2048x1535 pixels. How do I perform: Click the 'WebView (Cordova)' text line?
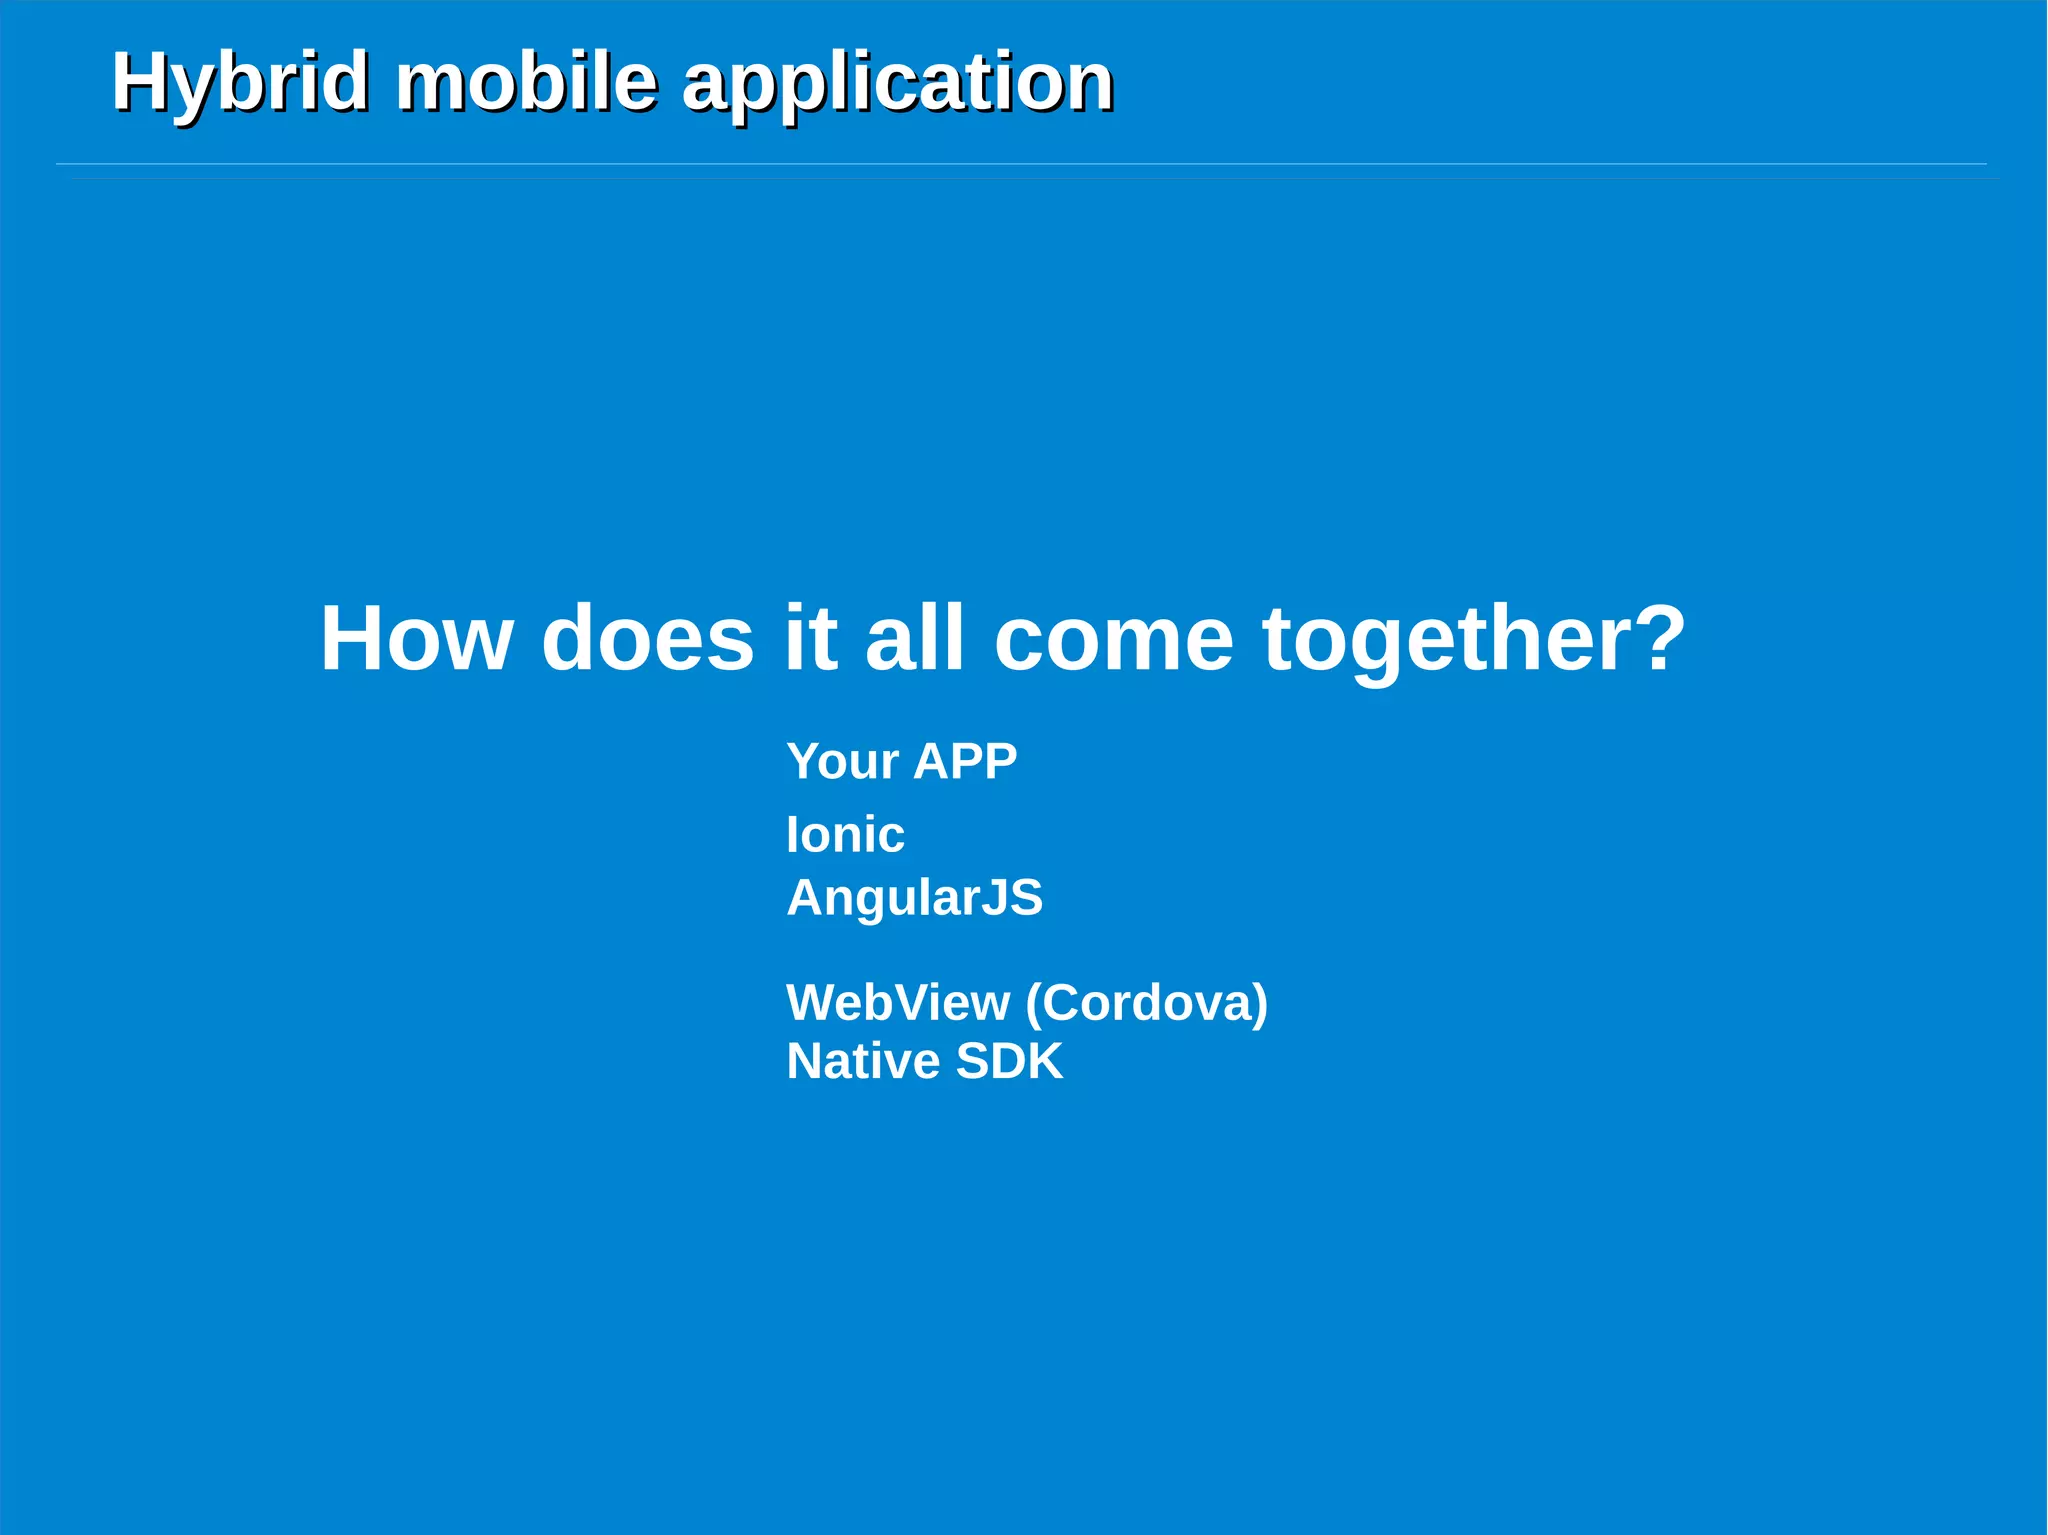(x=1026, y=1002)
